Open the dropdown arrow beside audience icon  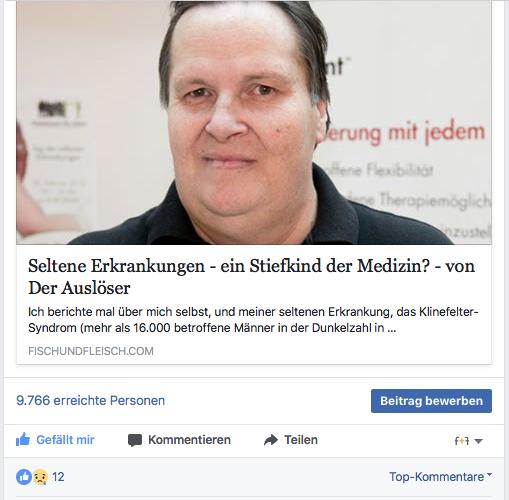(x=478, y=441)
